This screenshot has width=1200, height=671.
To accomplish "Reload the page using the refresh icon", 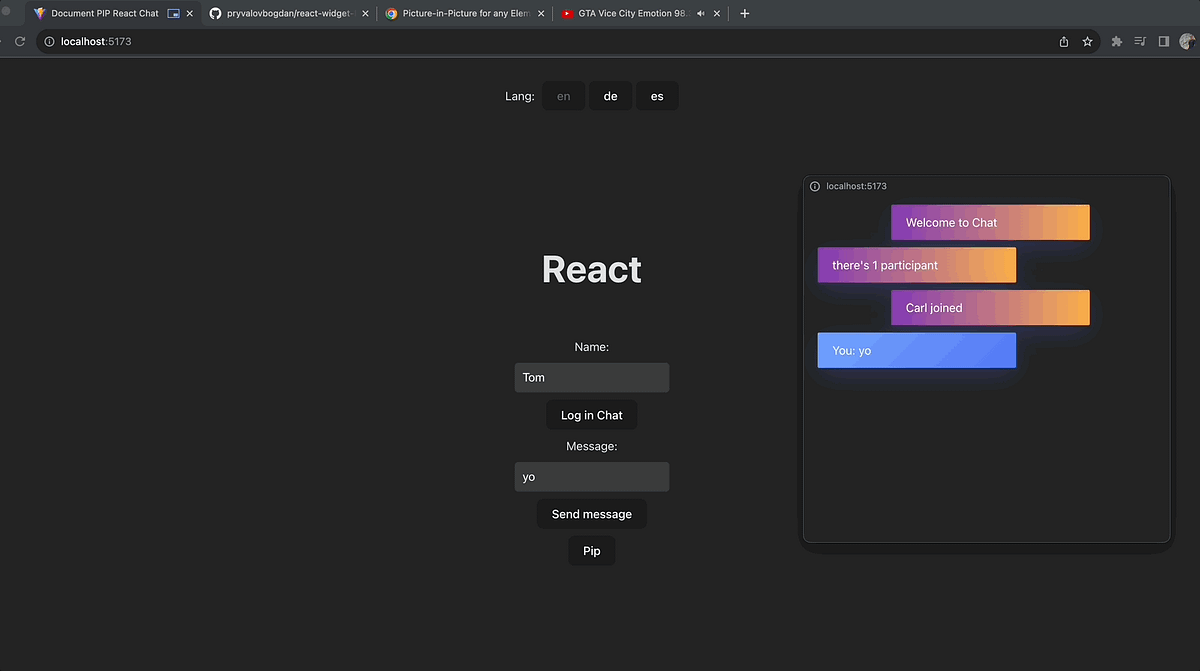I will 19,41.
